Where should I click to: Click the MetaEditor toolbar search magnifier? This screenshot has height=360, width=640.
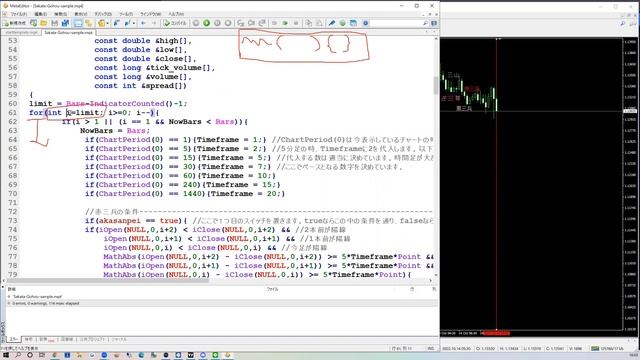pos(425,24)
